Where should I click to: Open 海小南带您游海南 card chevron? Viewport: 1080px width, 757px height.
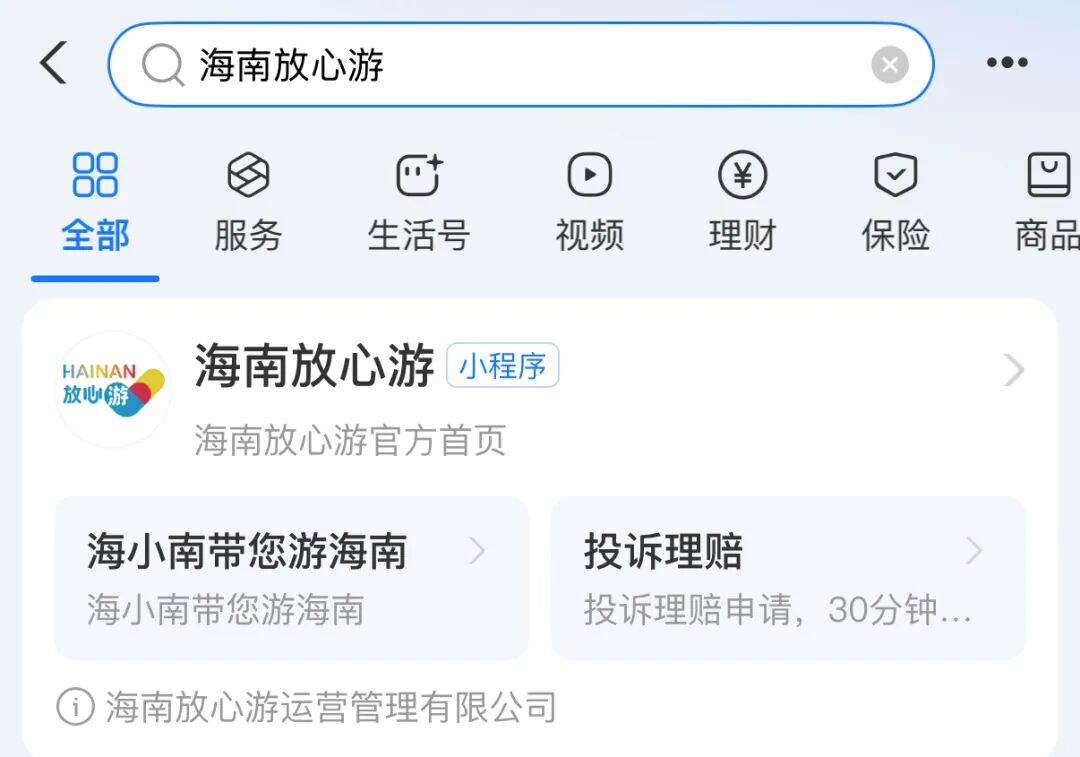pos(477,551)
